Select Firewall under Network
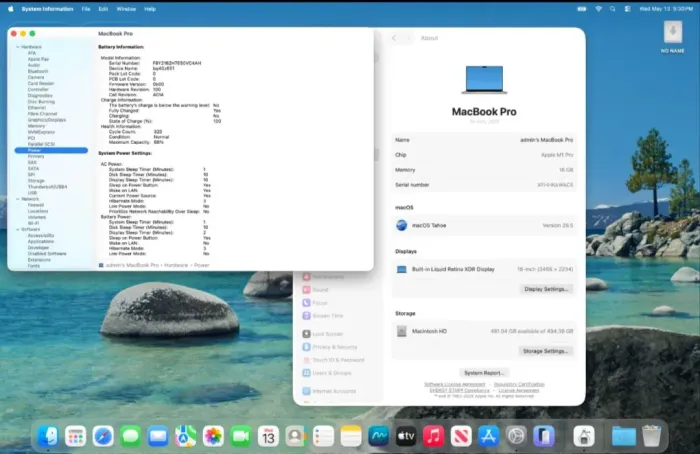Image resolution: width=700 pixels, height=454 pixels. pyautogui.click(x=36, y=205)
